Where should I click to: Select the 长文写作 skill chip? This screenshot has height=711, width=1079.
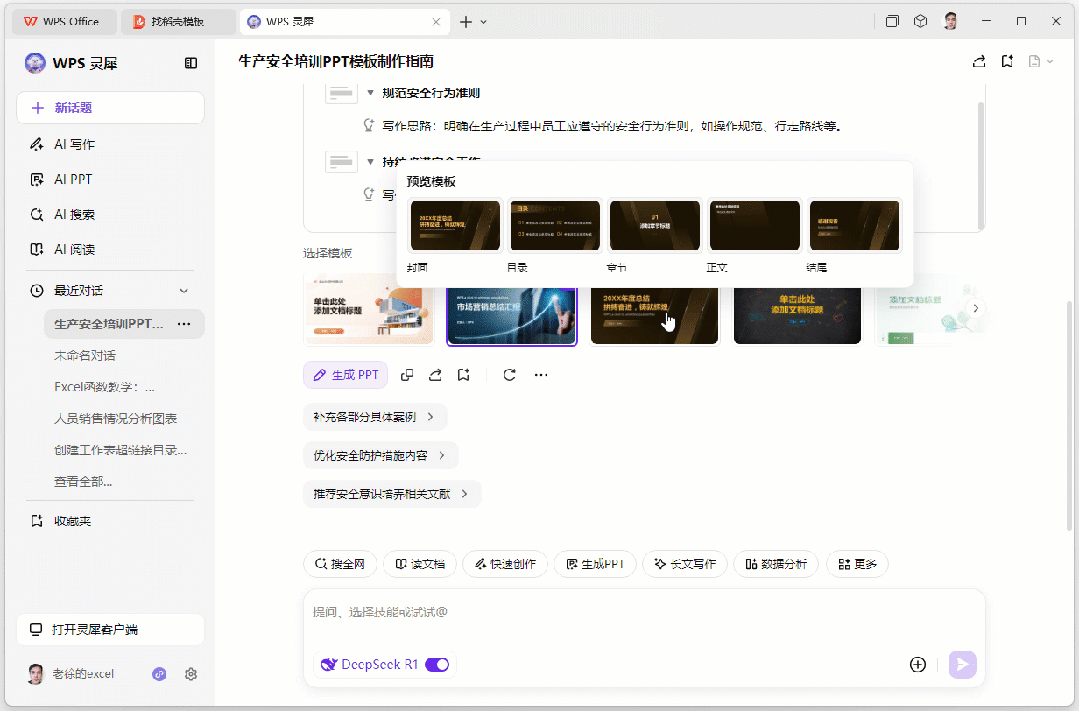(x=685, y=564)
